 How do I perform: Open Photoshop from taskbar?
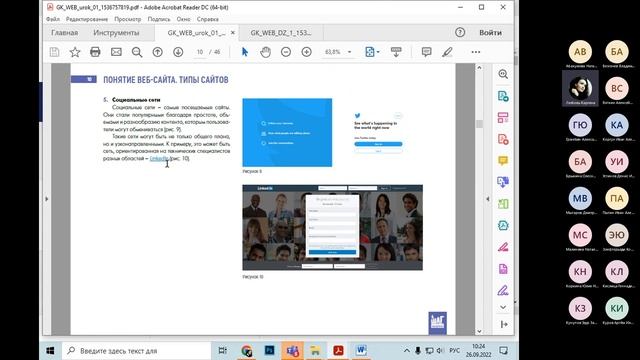pyautogui.click(x=269, y=350)
